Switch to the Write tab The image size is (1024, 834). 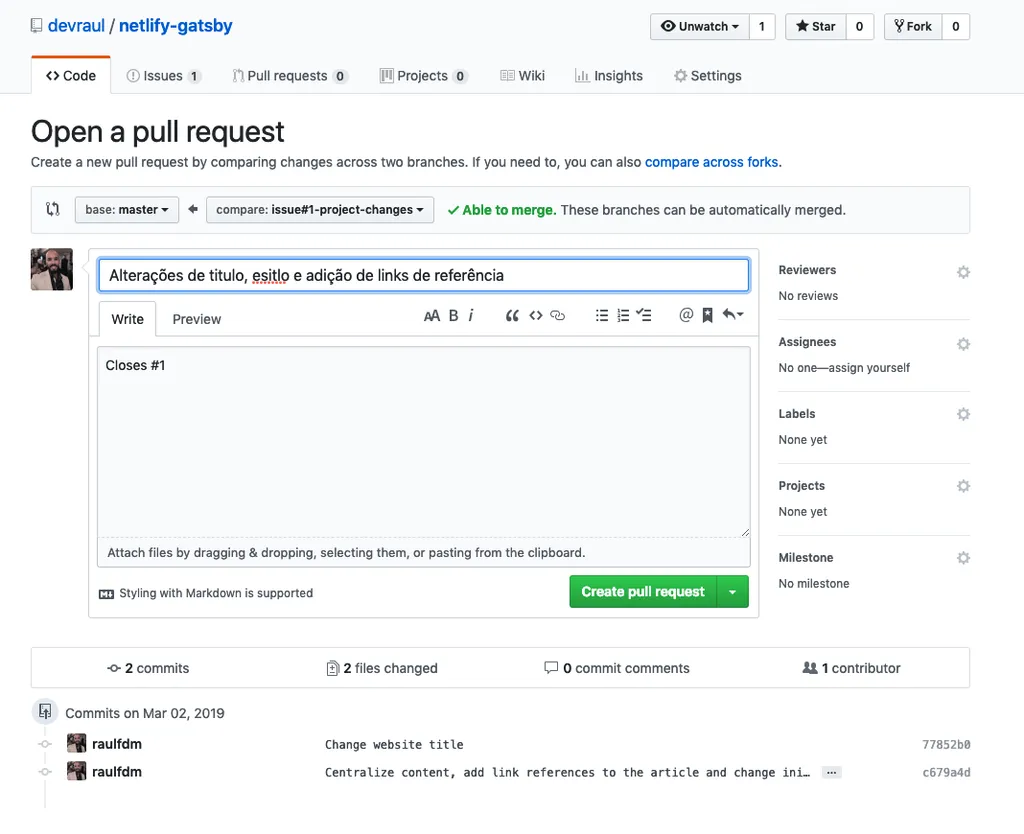click(x=127, y=319)
